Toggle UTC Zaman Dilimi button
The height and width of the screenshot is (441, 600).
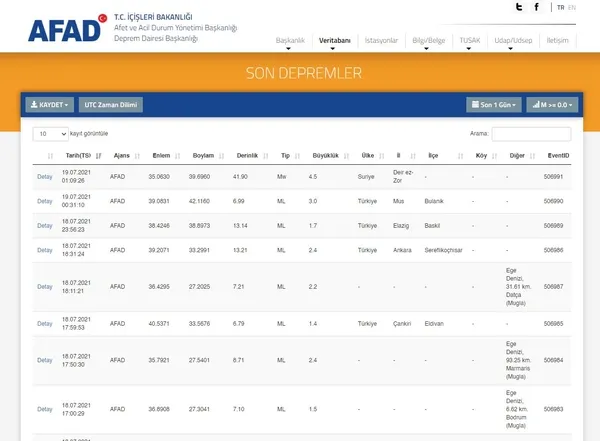pyautogui.click(x=111, y=105)
